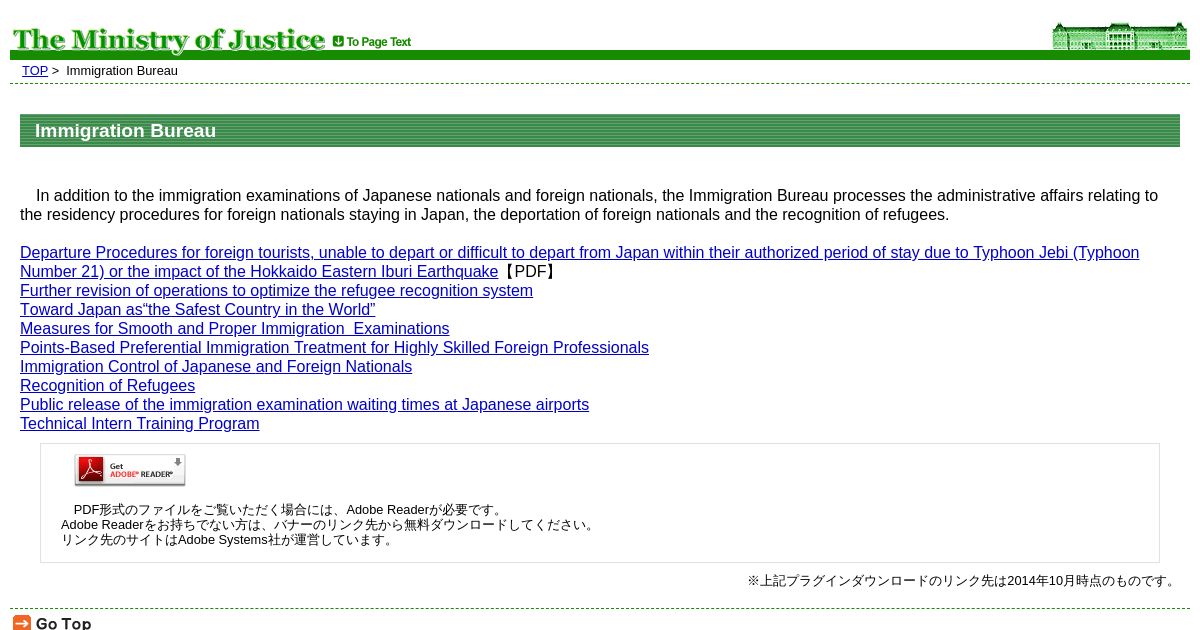Viewport: 1200px width, 630px height.
Task: Click the To Page Text link
Action: point(372,42)
